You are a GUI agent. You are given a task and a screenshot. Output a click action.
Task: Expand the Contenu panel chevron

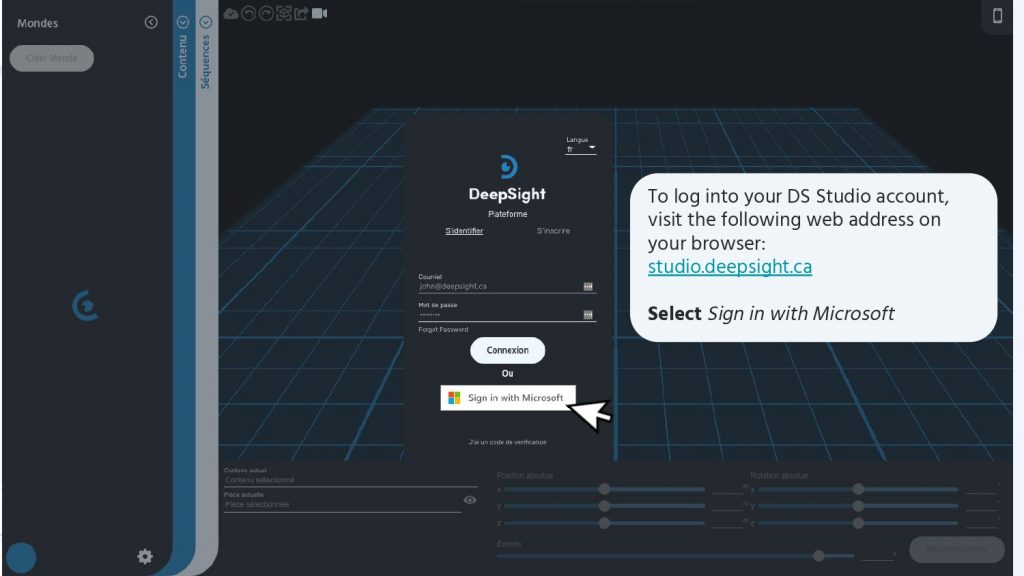pos(183,22)
